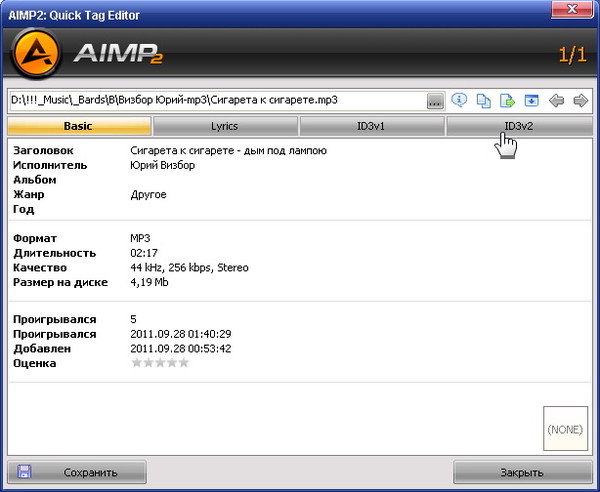This screenshot has height=492, width=600.
Task: Click the duration value '02:17'
Action: click(144, 253)
